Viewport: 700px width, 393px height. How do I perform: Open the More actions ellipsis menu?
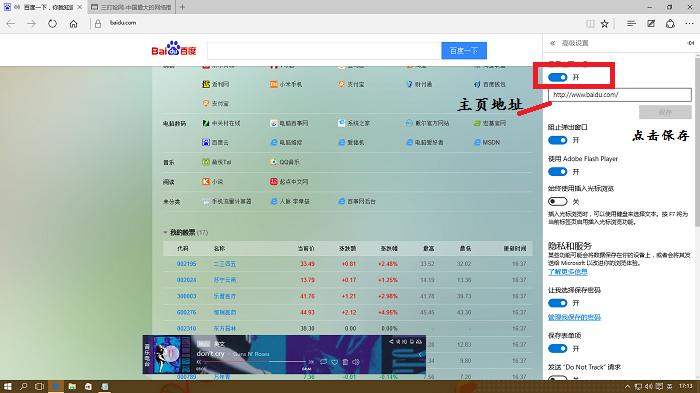click(x=689, y=24)
